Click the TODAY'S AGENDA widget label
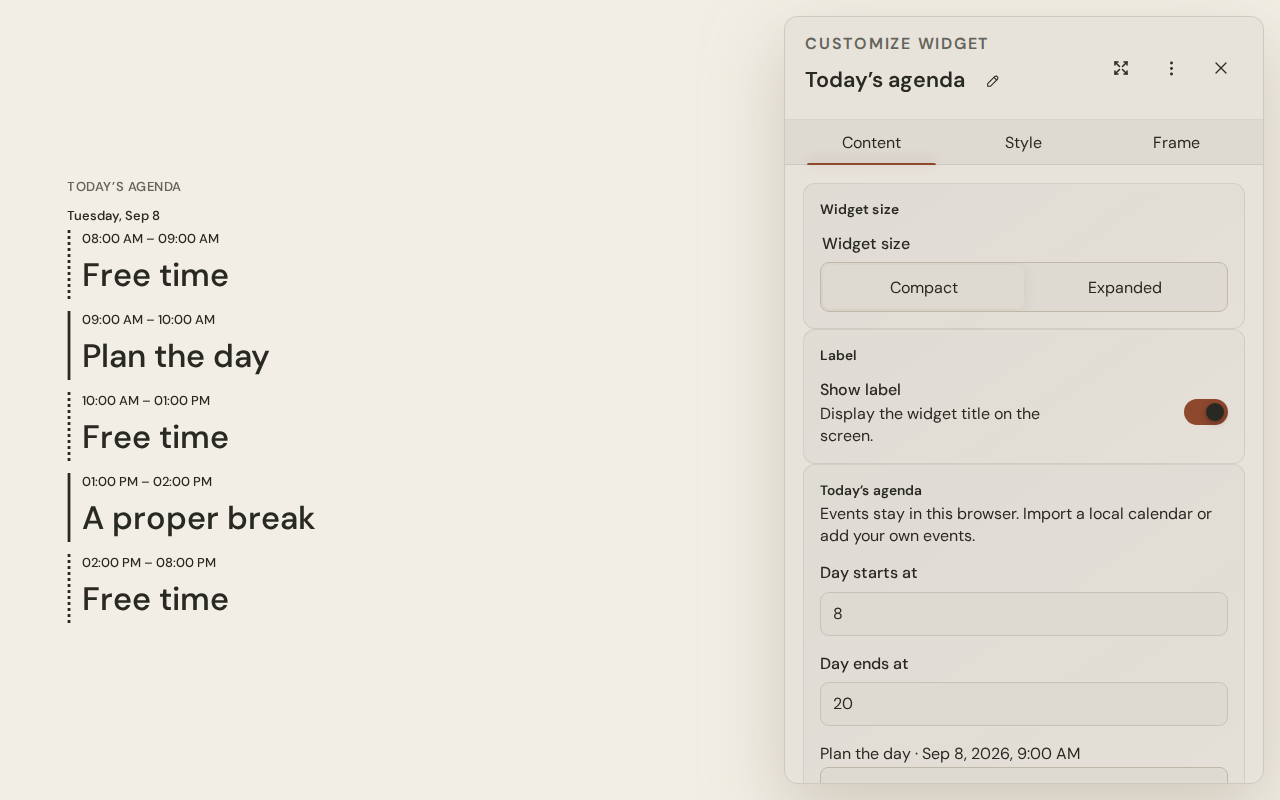The image size is (1280, 800). [x=124, y=187]
